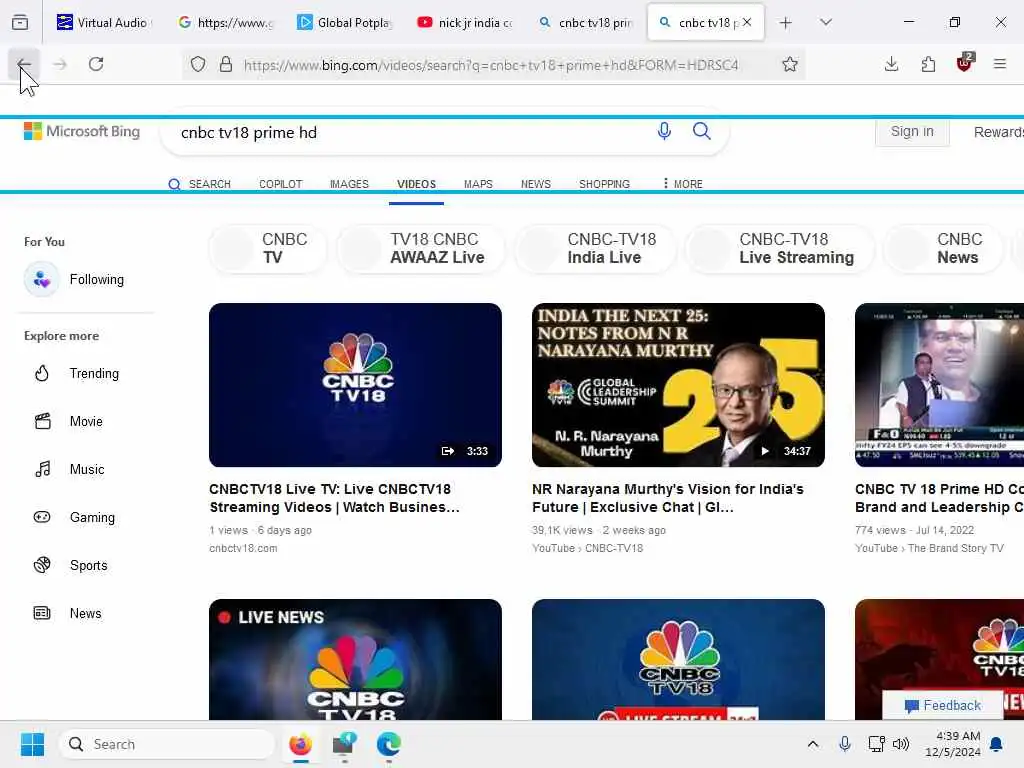Switch to the nick jr india tab

coord(465,23)
